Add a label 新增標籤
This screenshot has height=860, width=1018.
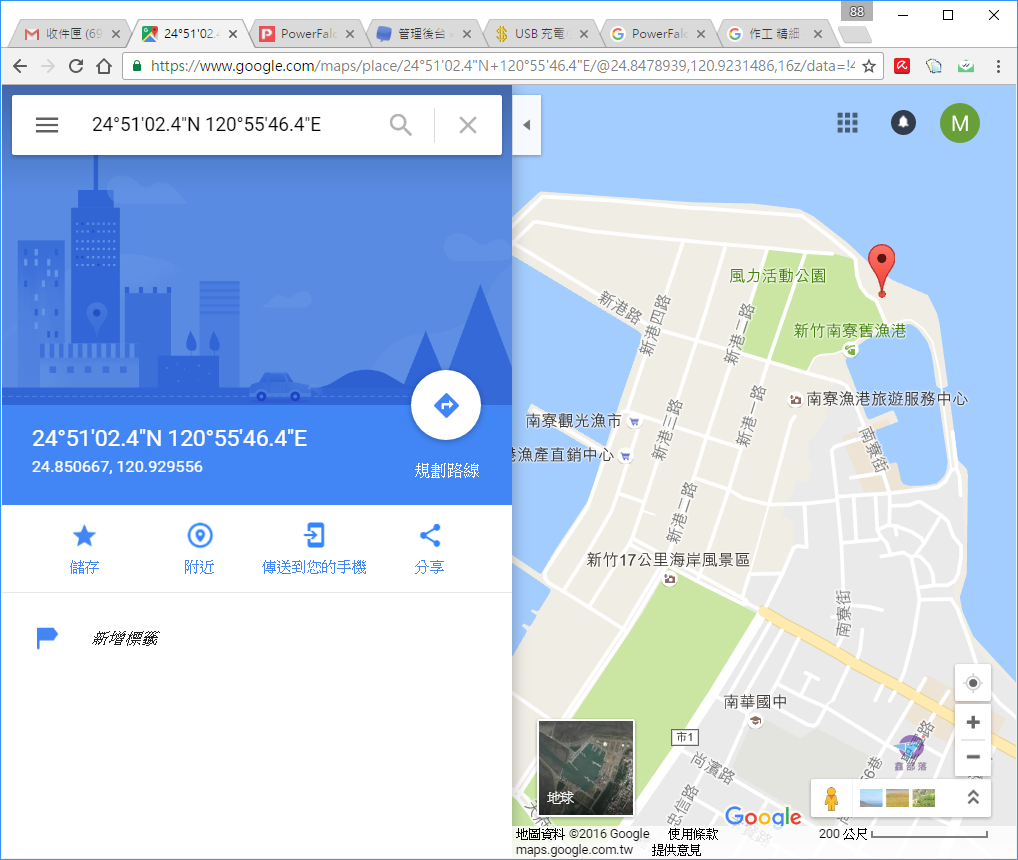(125, 638)
